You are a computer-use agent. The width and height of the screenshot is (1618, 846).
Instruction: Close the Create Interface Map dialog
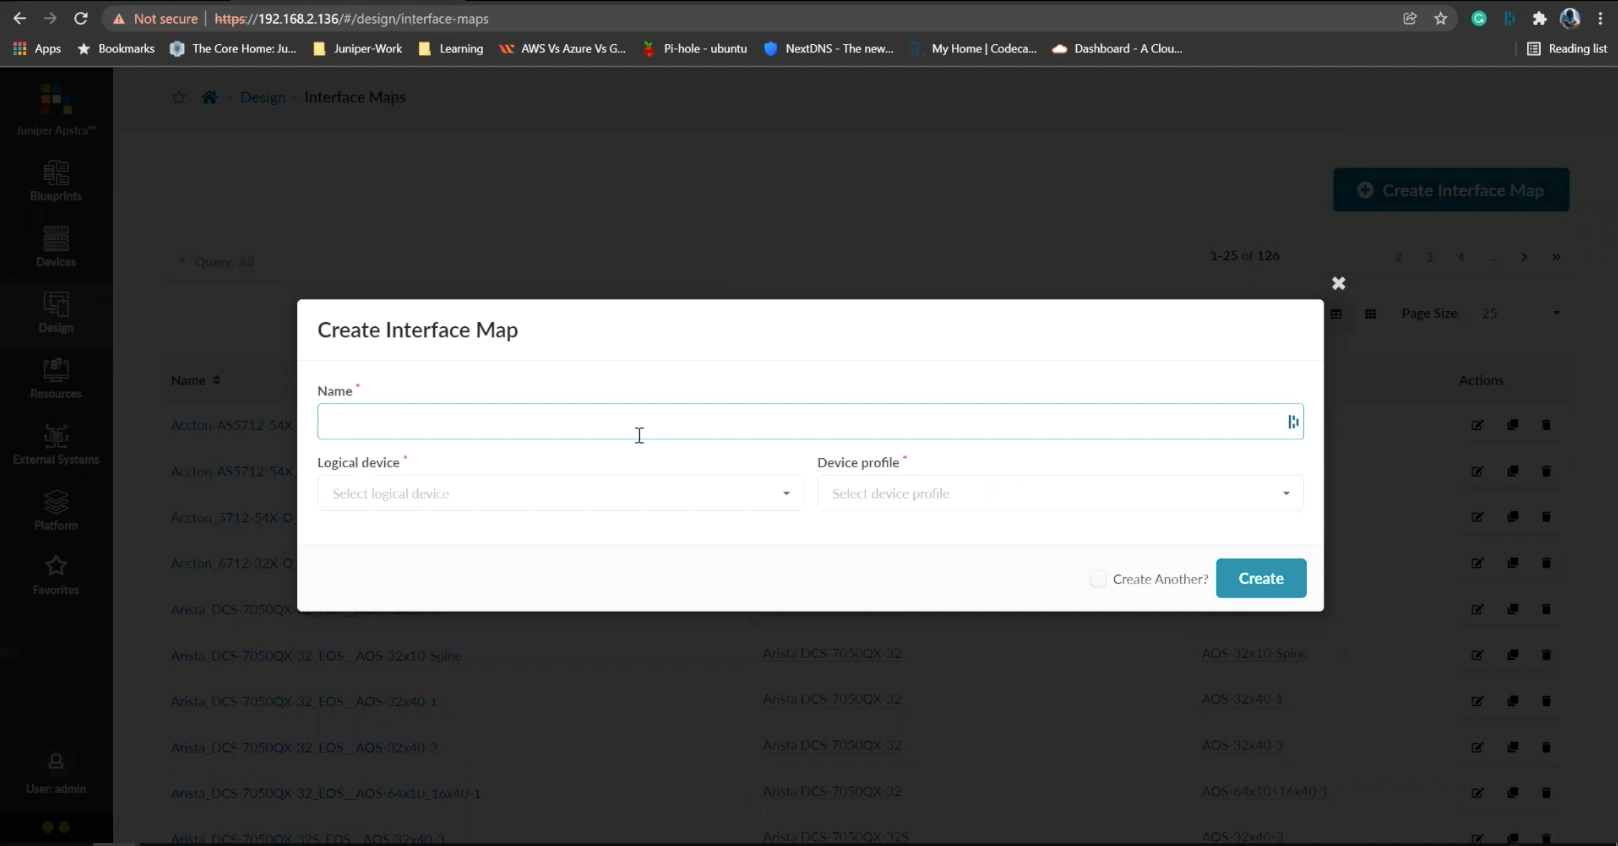[x=1338, y=283]
